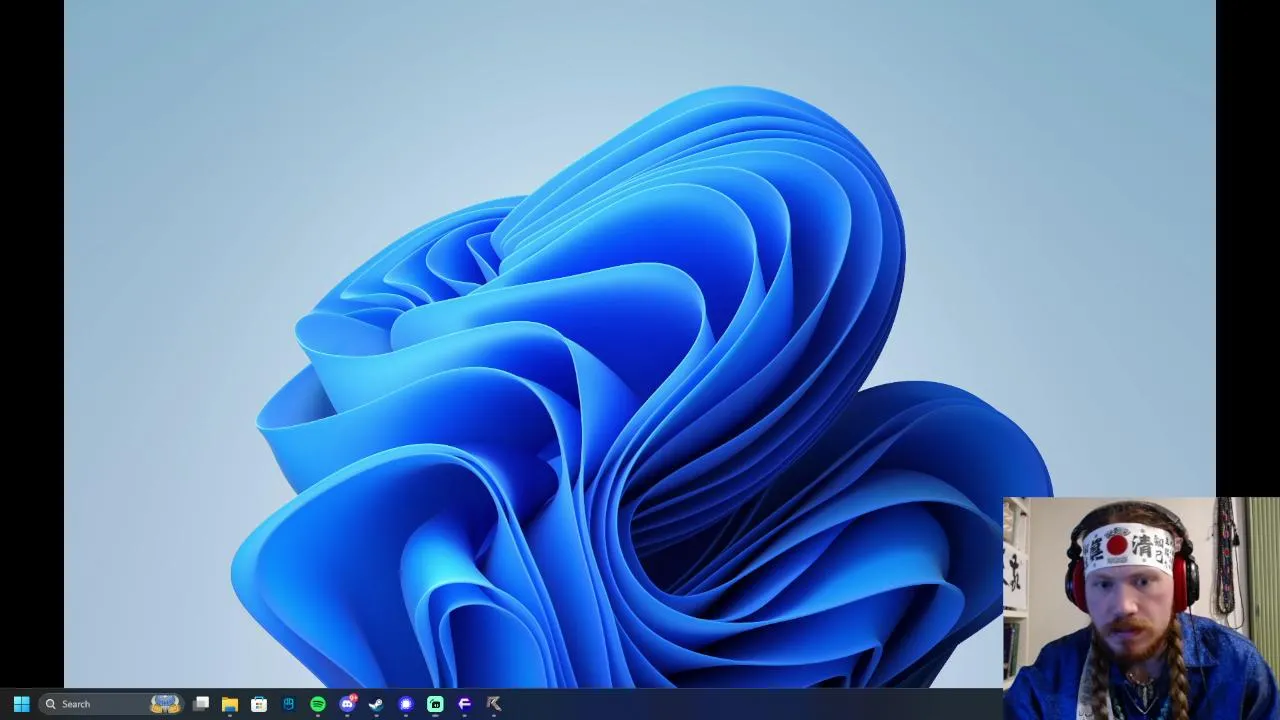Open the gray K-shaped app icon

pos(494,704)
